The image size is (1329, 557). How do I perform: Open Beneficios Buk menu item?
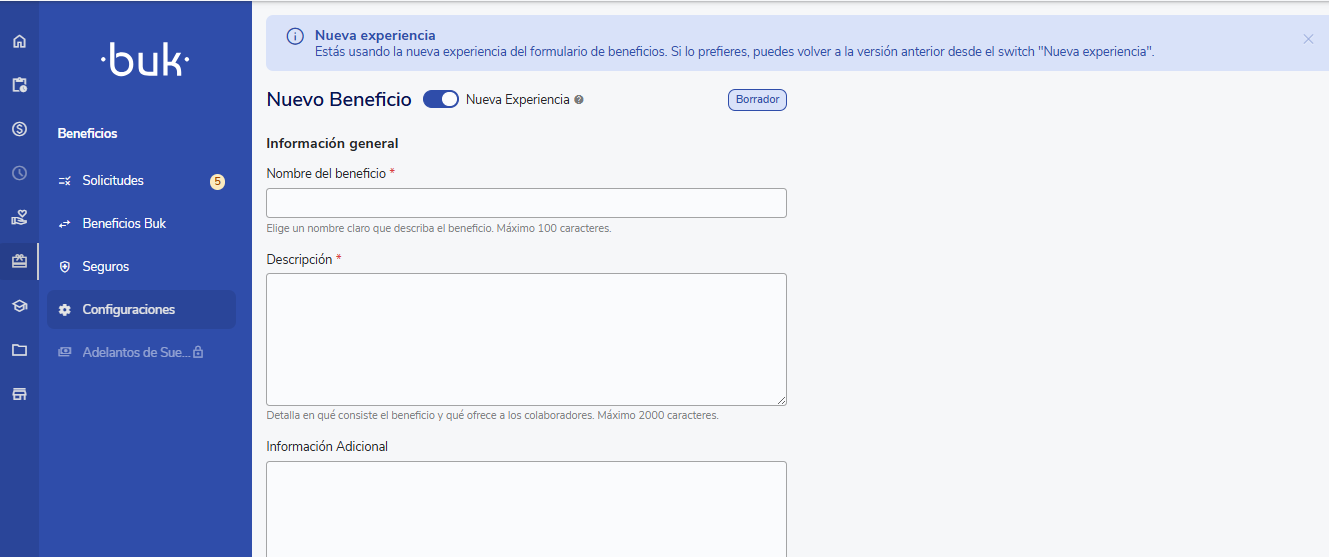point(124,224)
